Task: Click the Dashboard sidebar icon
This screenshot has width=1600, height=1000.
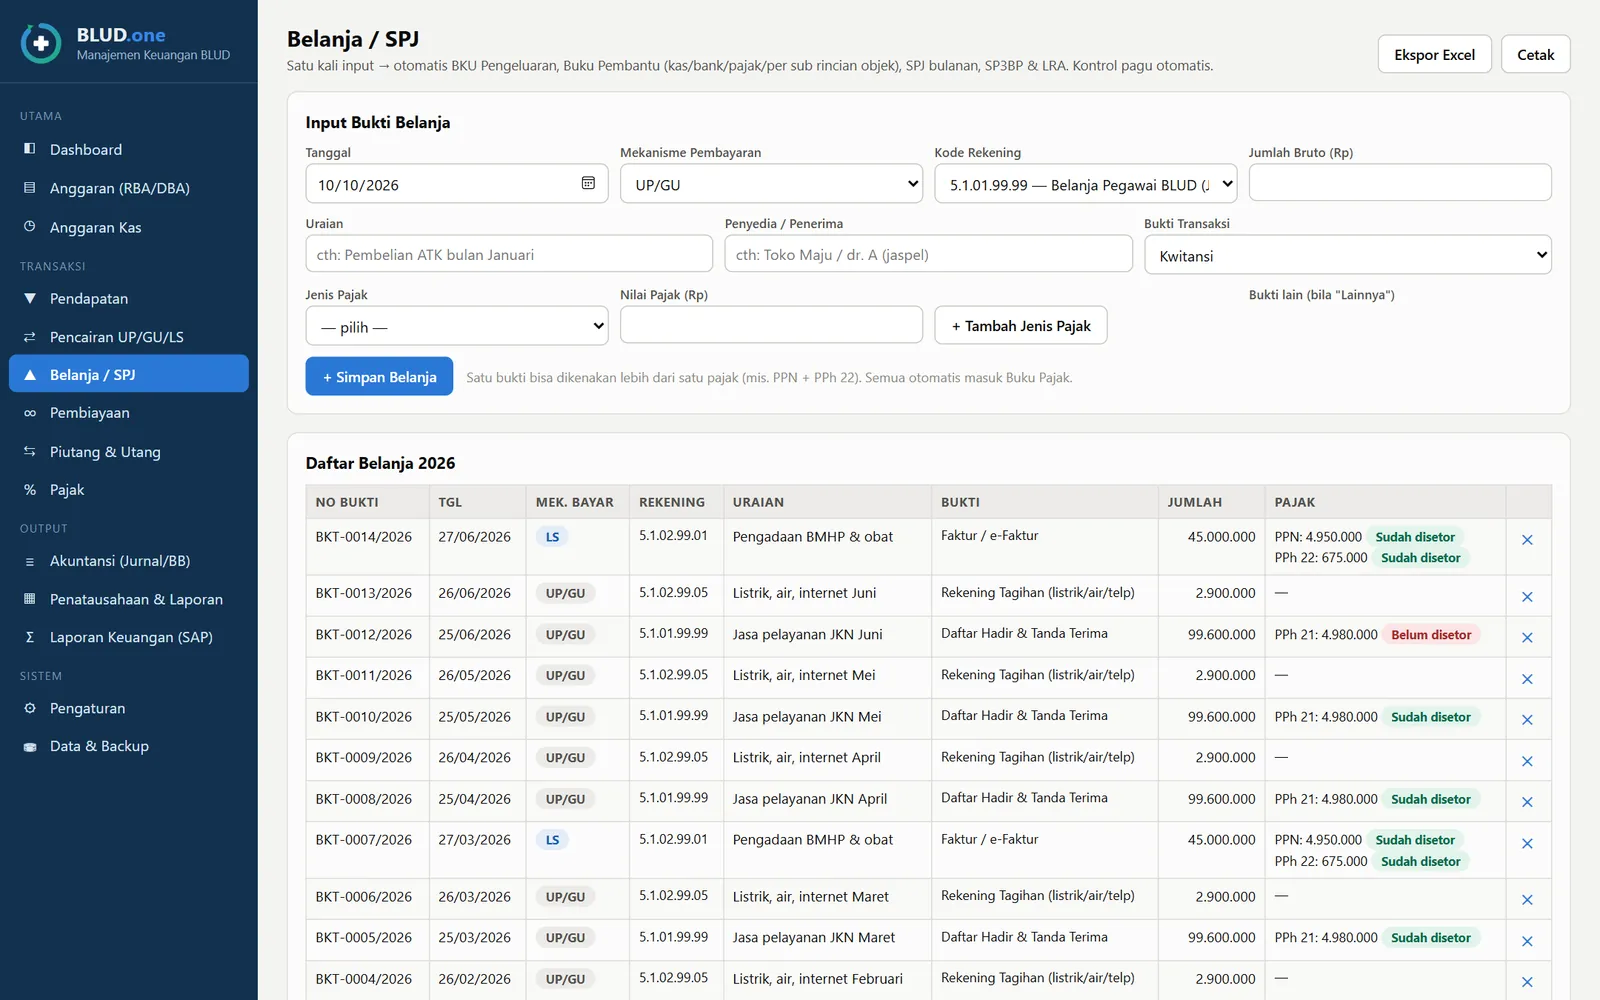Action: pos(30,149)
